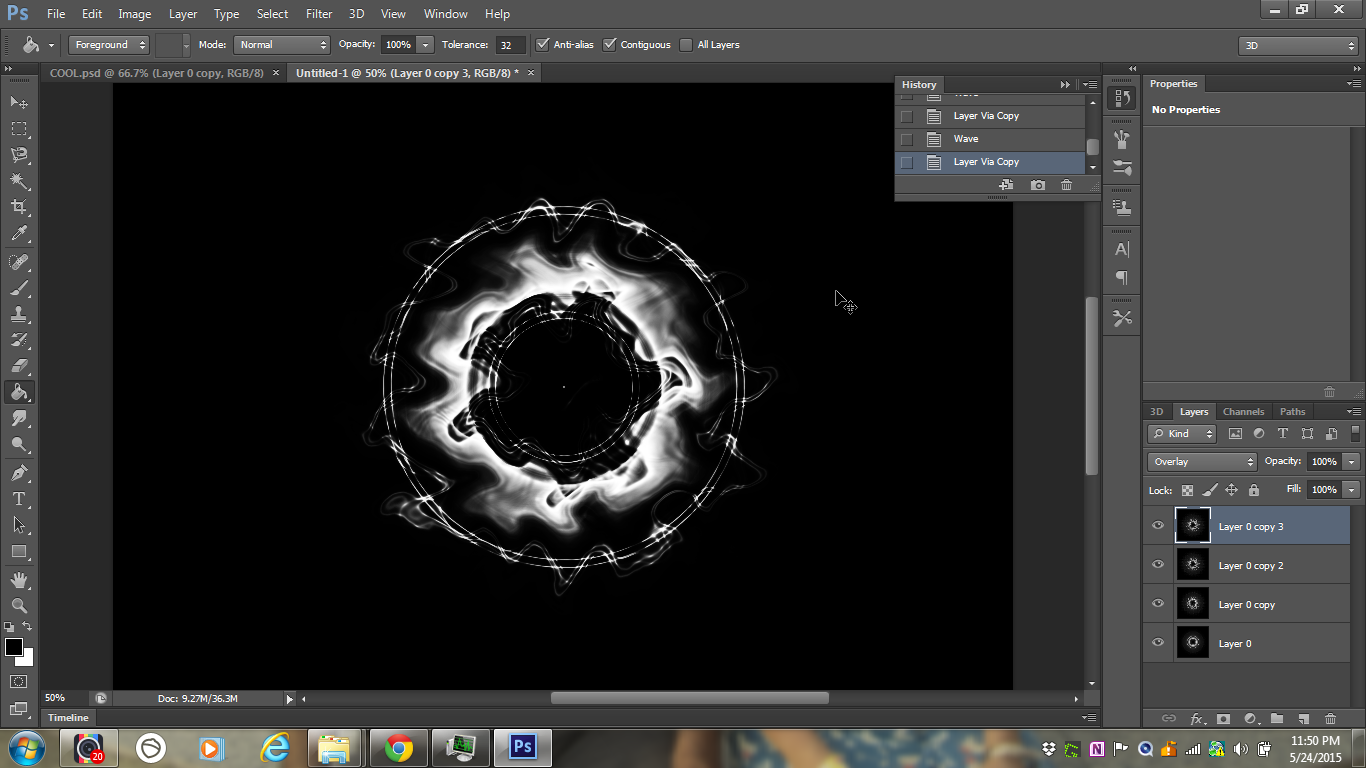Add layer style via fx icon

coord(1196,719)
